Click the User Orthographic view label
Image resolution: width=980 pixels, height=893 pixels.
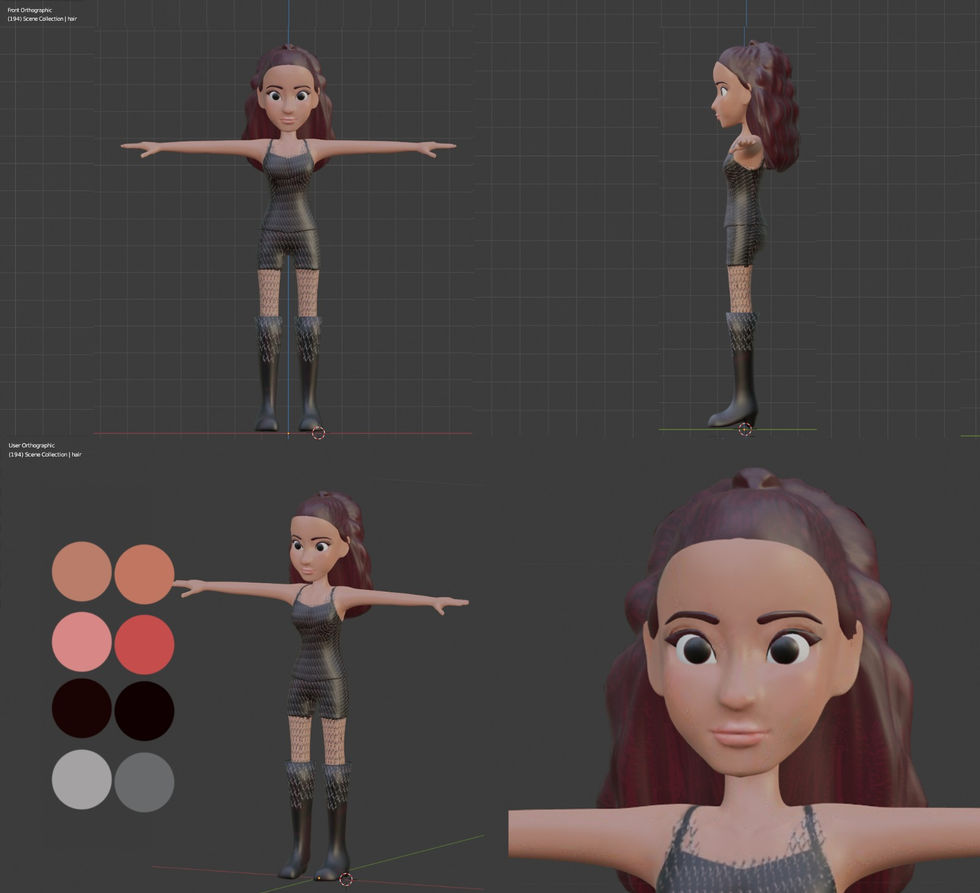(31, 446)
